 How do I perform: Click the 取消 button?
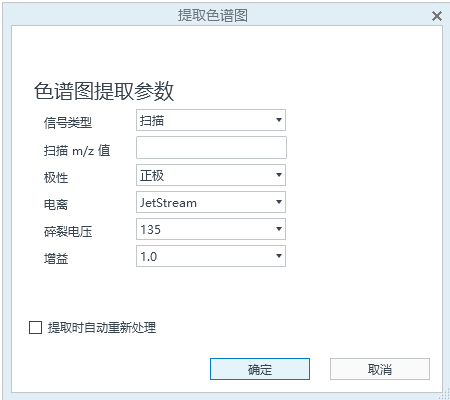(x=380, y=369)
